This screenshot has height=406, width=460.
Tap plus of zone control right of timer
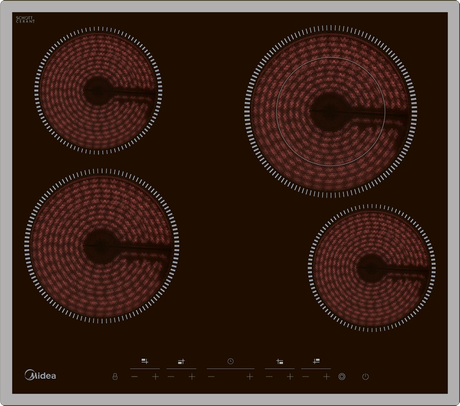coord(290,377)
